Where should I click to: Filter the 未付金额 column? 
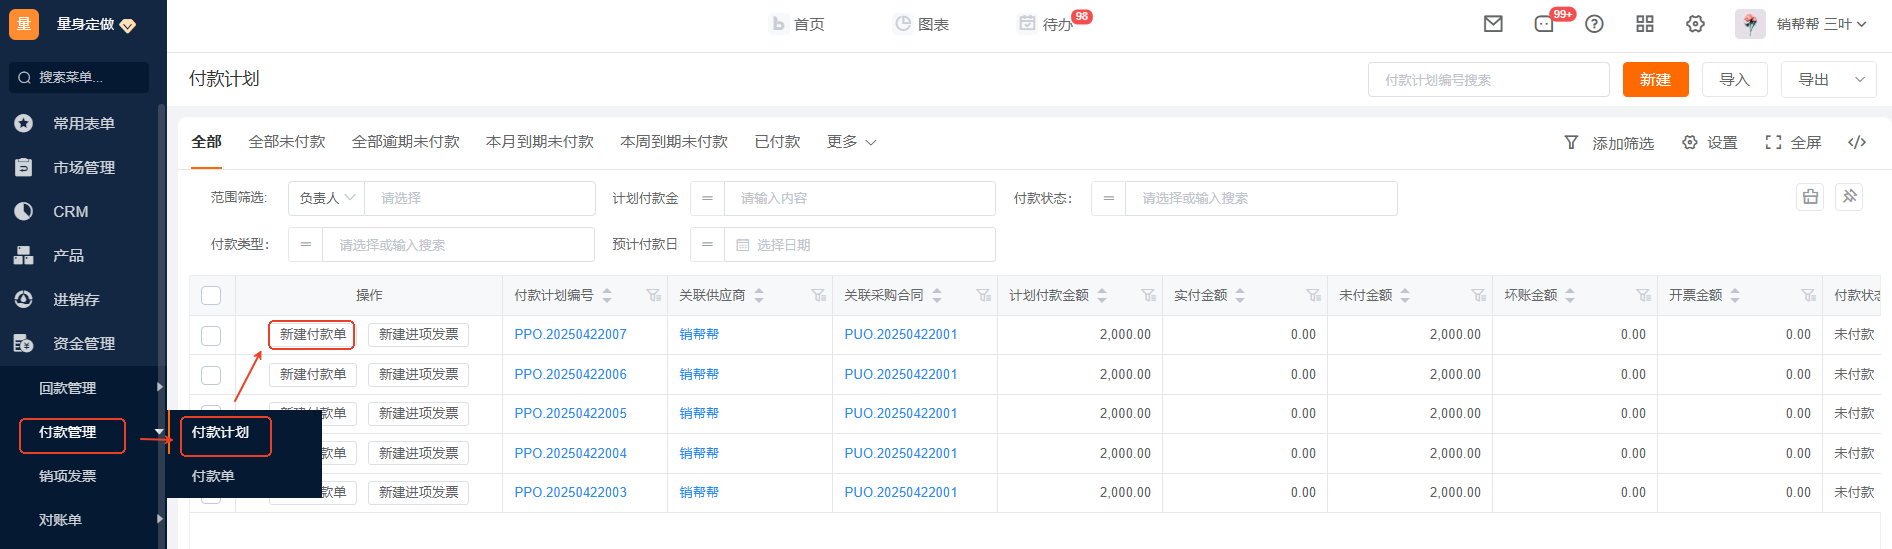click(x=1478, y=295)
